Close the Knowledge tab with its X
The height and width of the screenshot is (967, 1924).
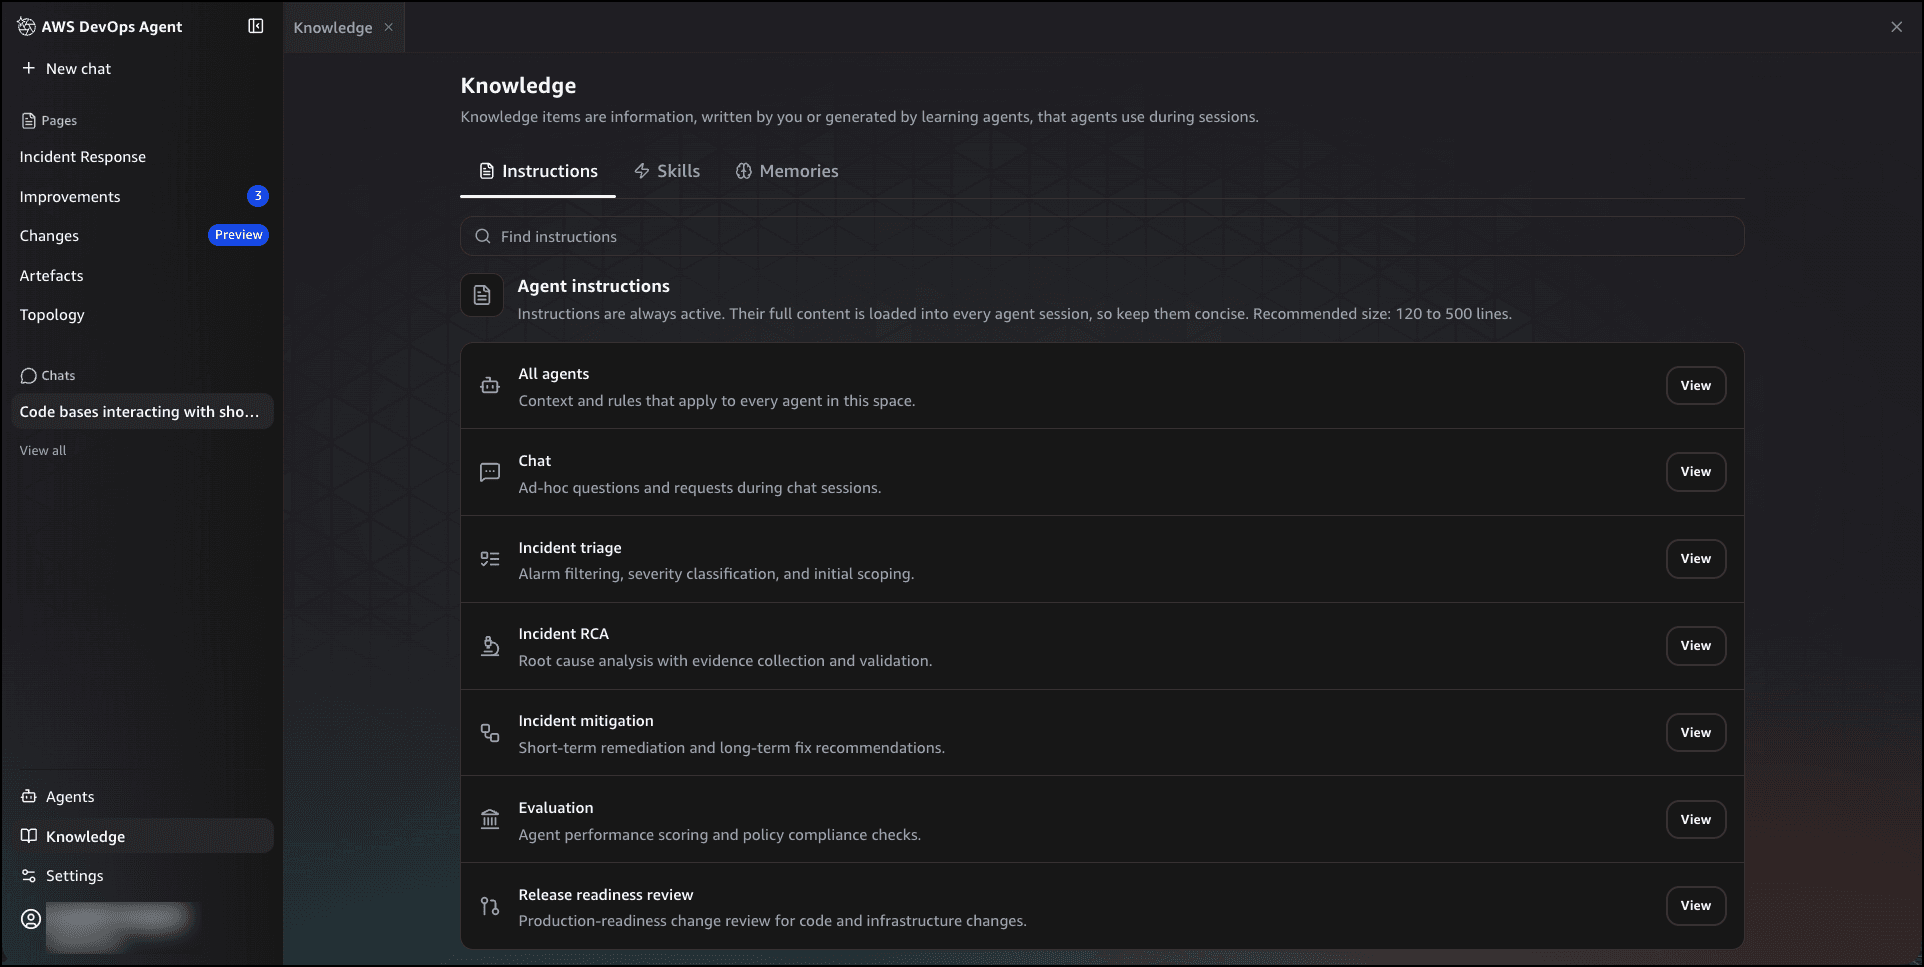click(389, 27)
